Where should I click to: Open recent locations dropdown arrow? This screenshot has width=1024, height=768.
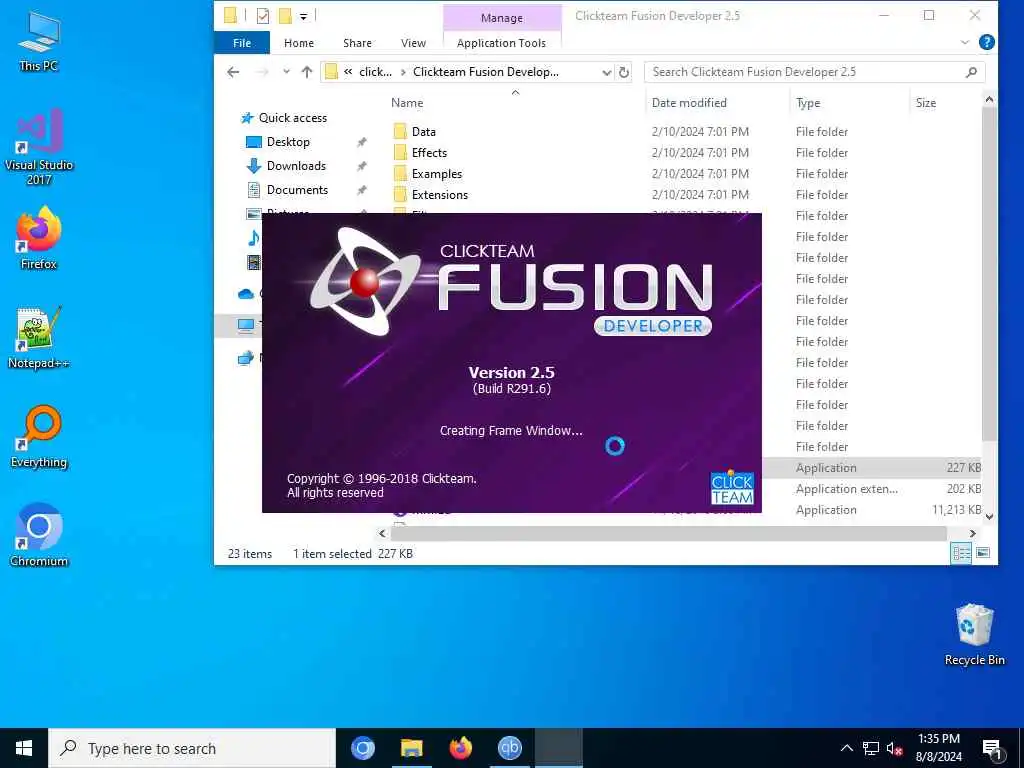click(286, 72)
